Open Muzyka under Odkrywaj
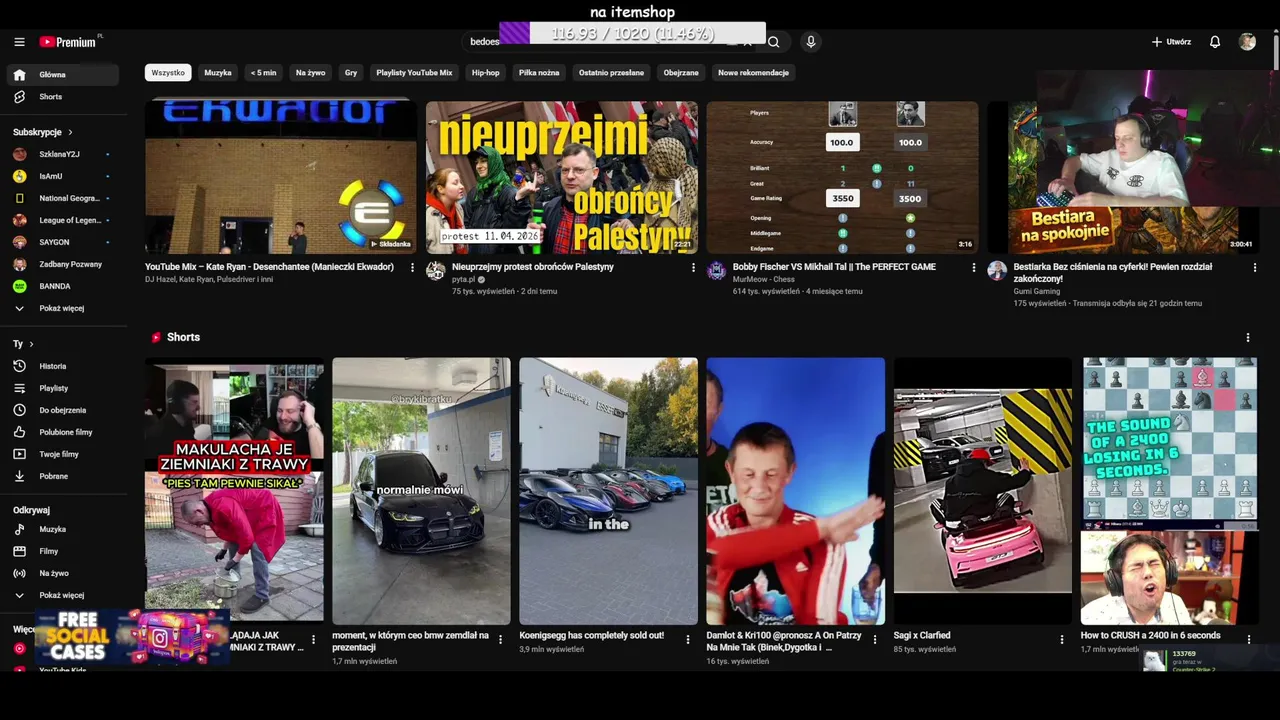Viewport: 1280px width, 720px height. click(x=63, y=529)
